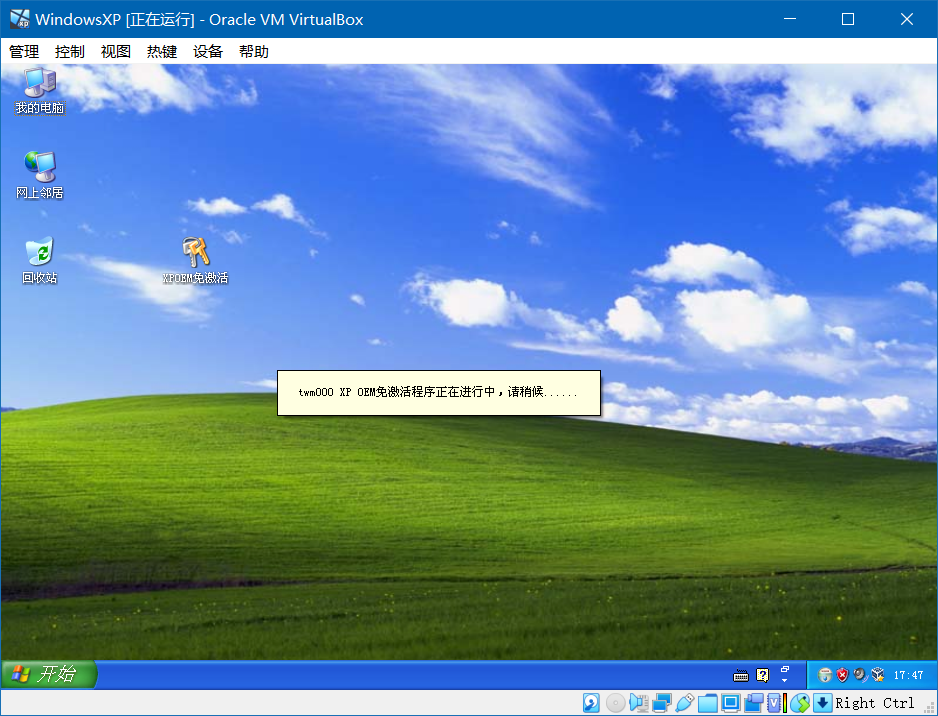The width and height of the screenshot is (938, 716).
Task: Click the USB devices status icon
Action: click(684, 703)
